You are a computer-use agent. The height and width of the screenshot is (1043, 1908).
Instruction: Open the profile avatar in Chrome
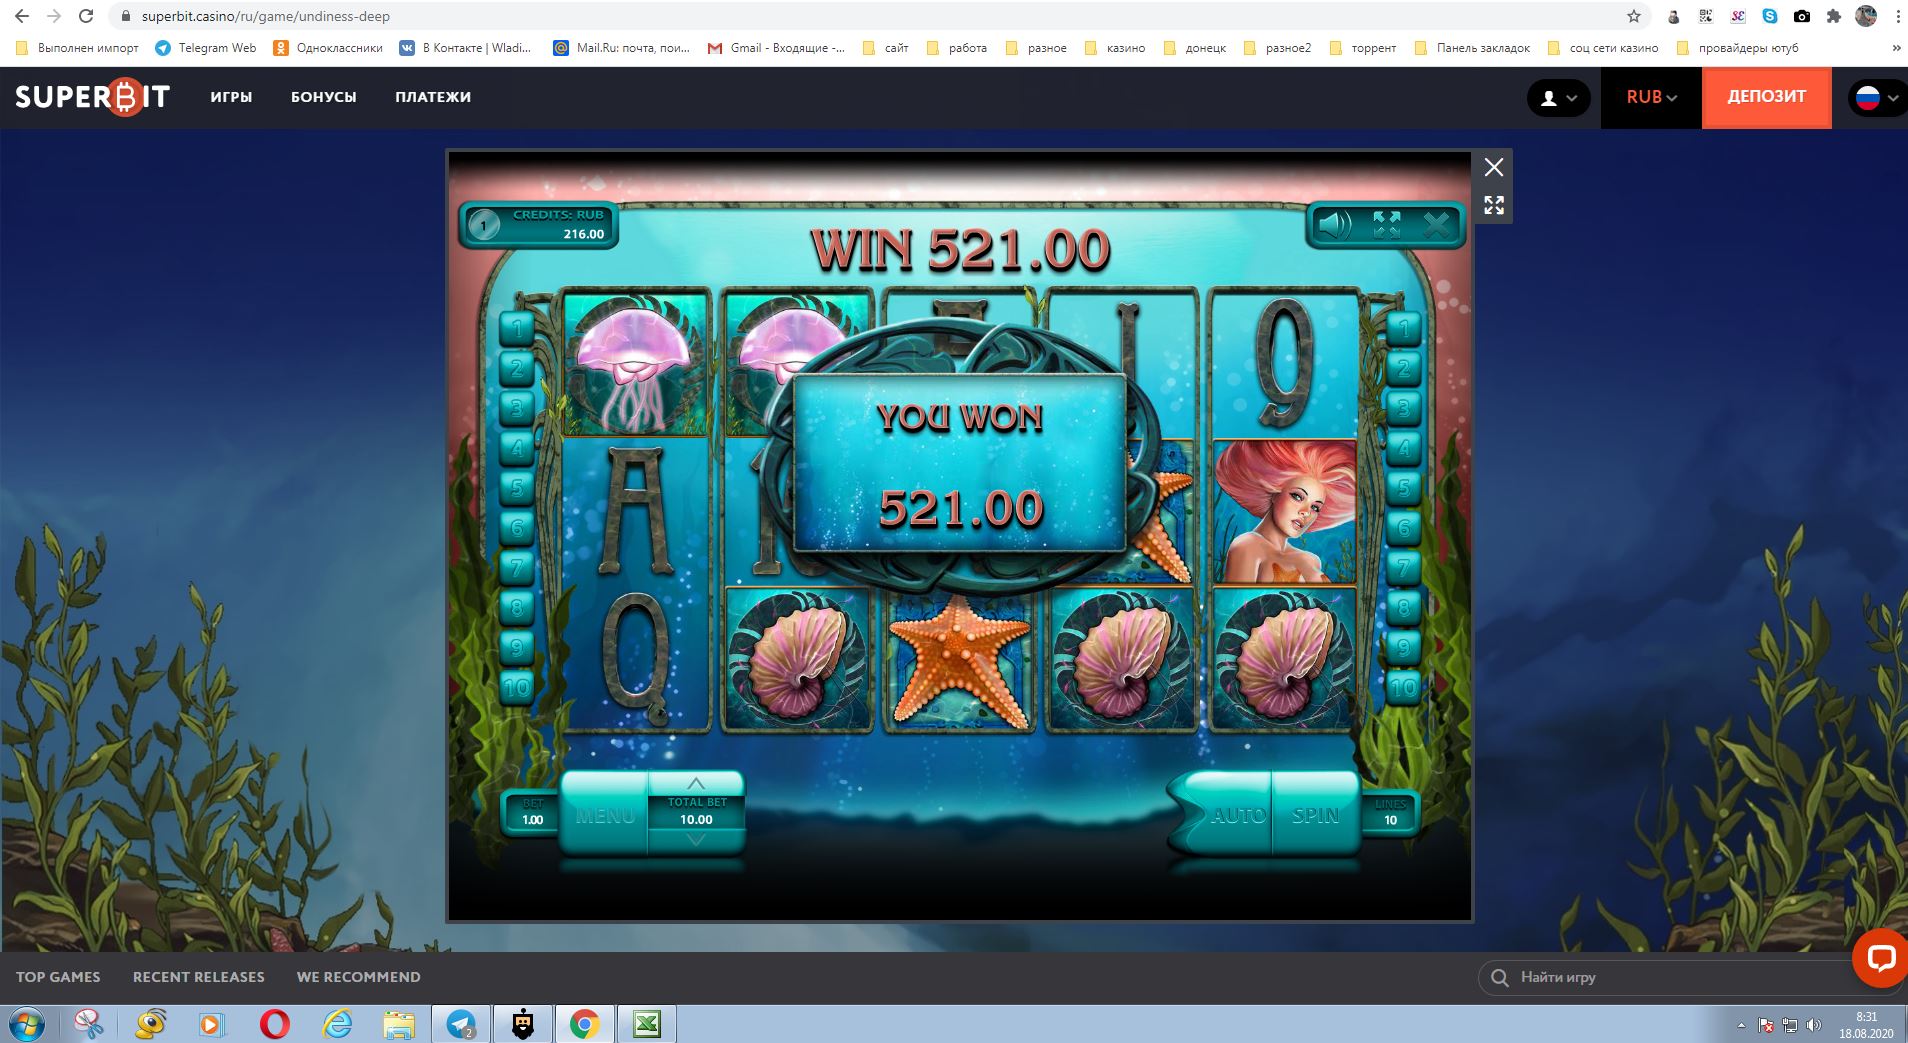pos(1865,16)
